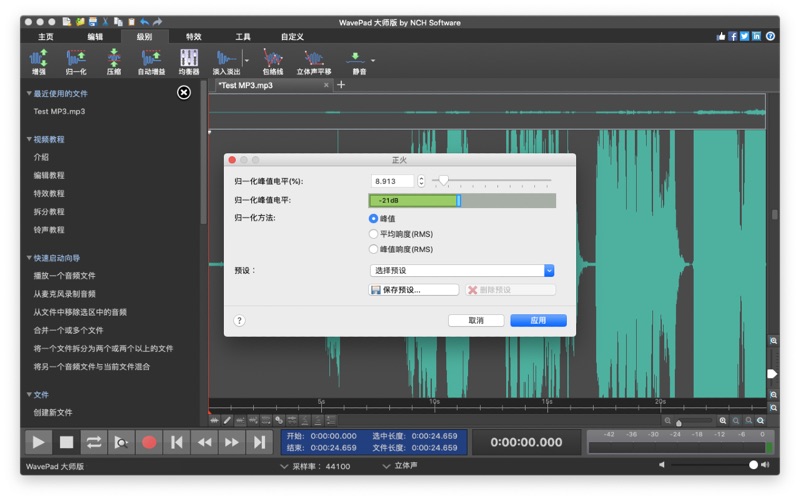This screenshot has width=800, height=500.
Task: Click the 包络线 envelope tool icon
Action: [272, 60]
